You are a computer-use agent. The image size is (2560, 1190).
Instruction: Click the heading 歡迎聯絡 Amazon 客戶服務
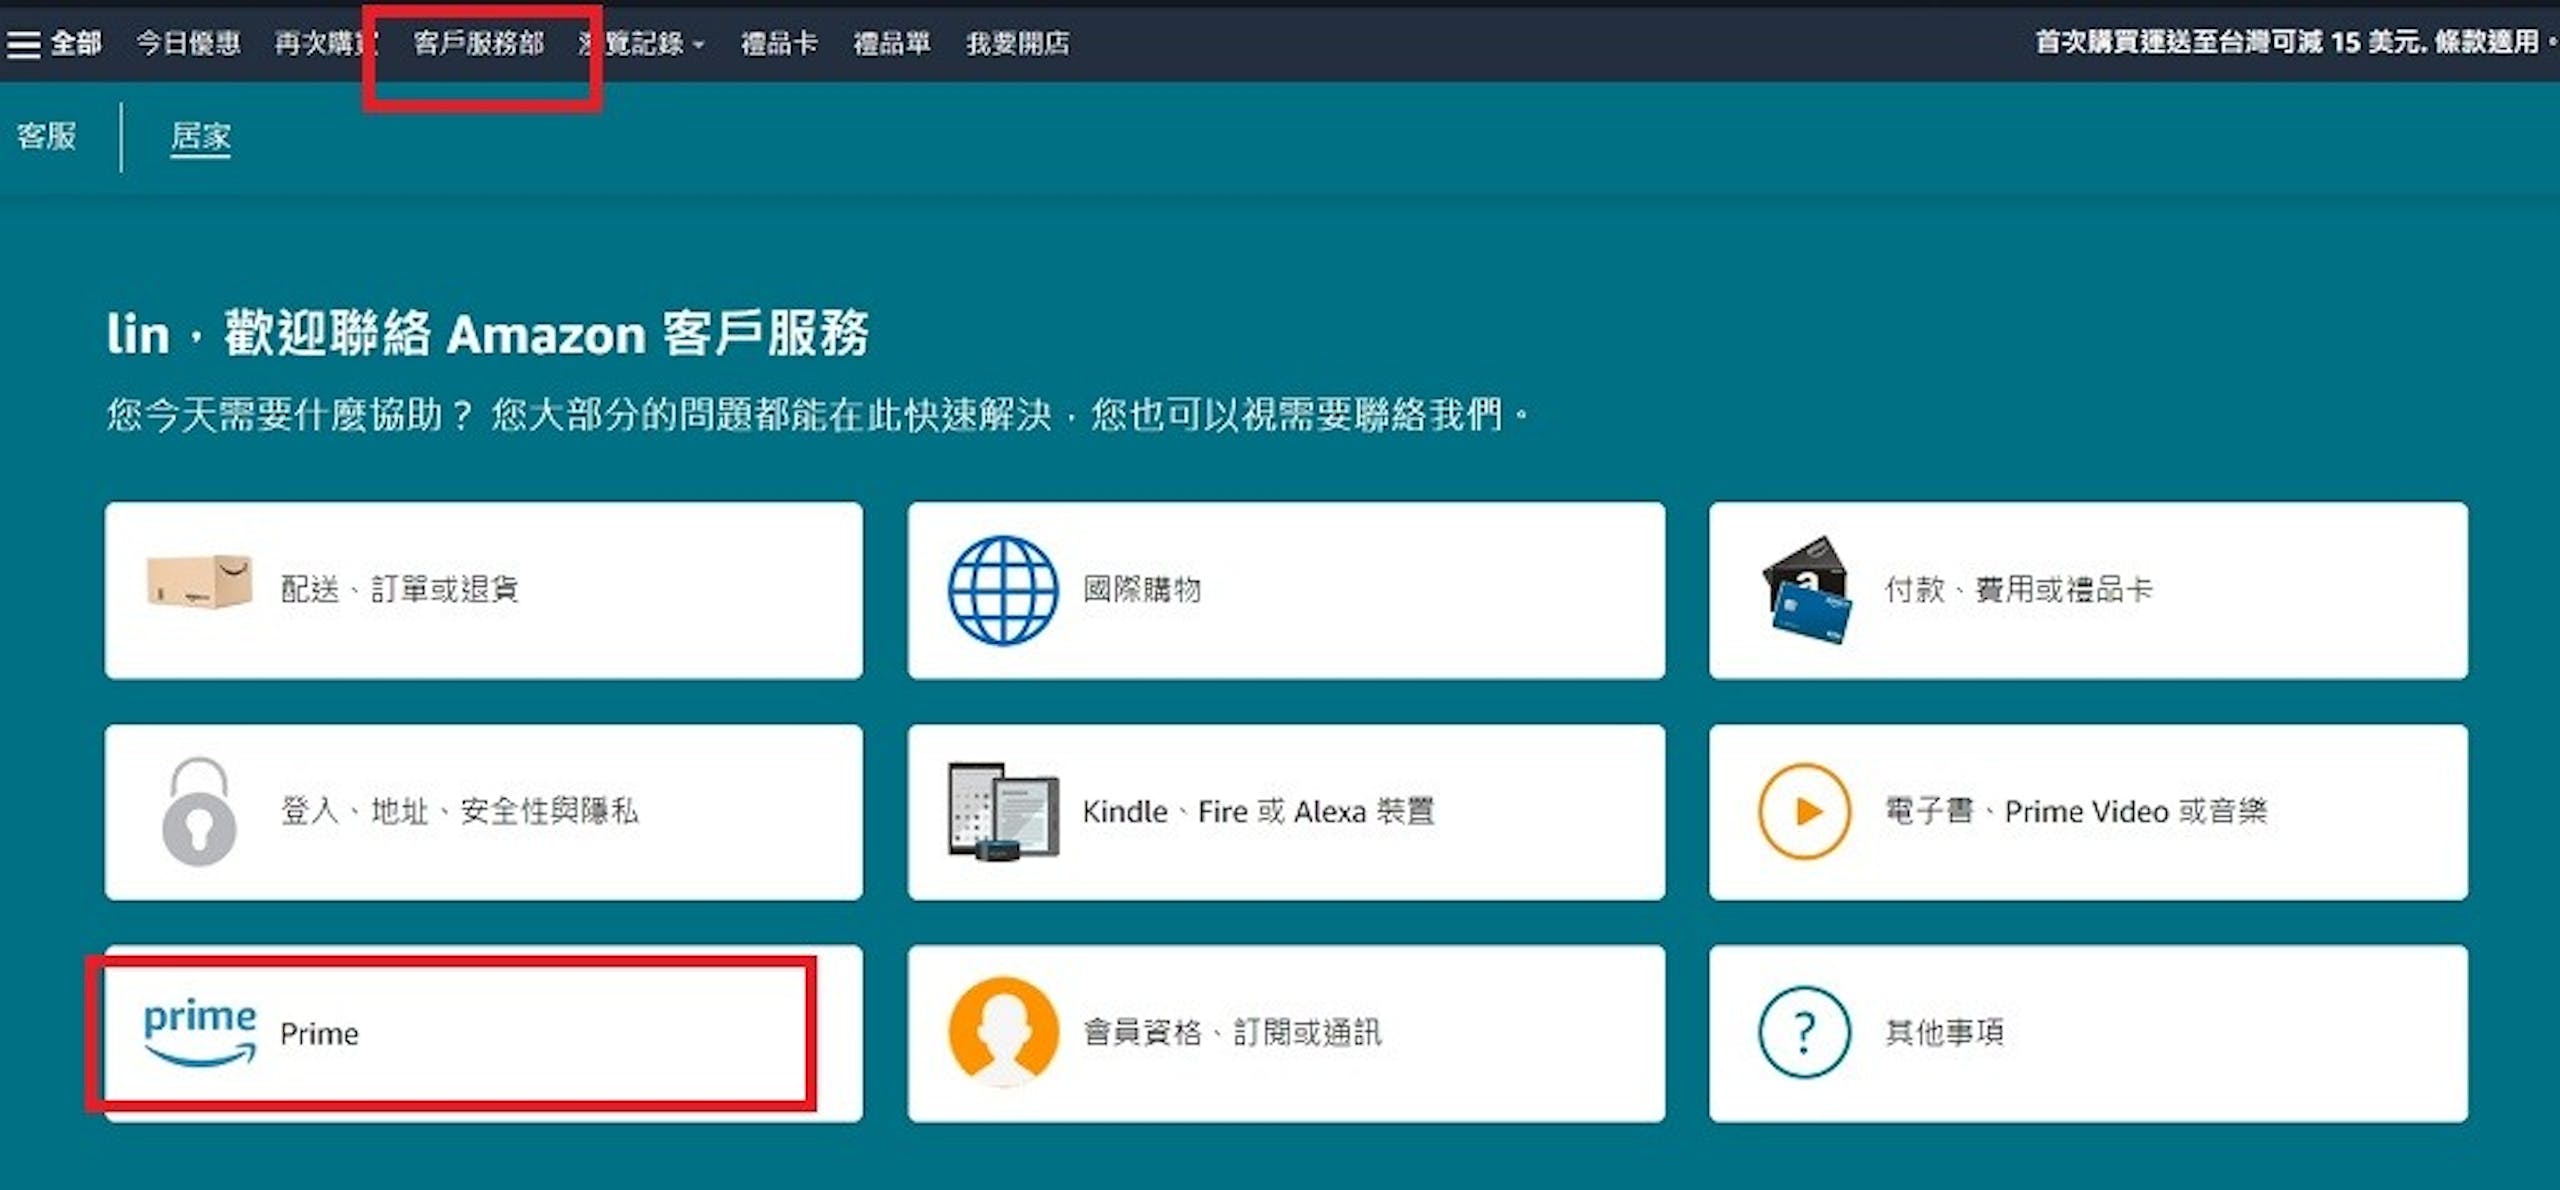pyautogui.click(x=546, y=333)
